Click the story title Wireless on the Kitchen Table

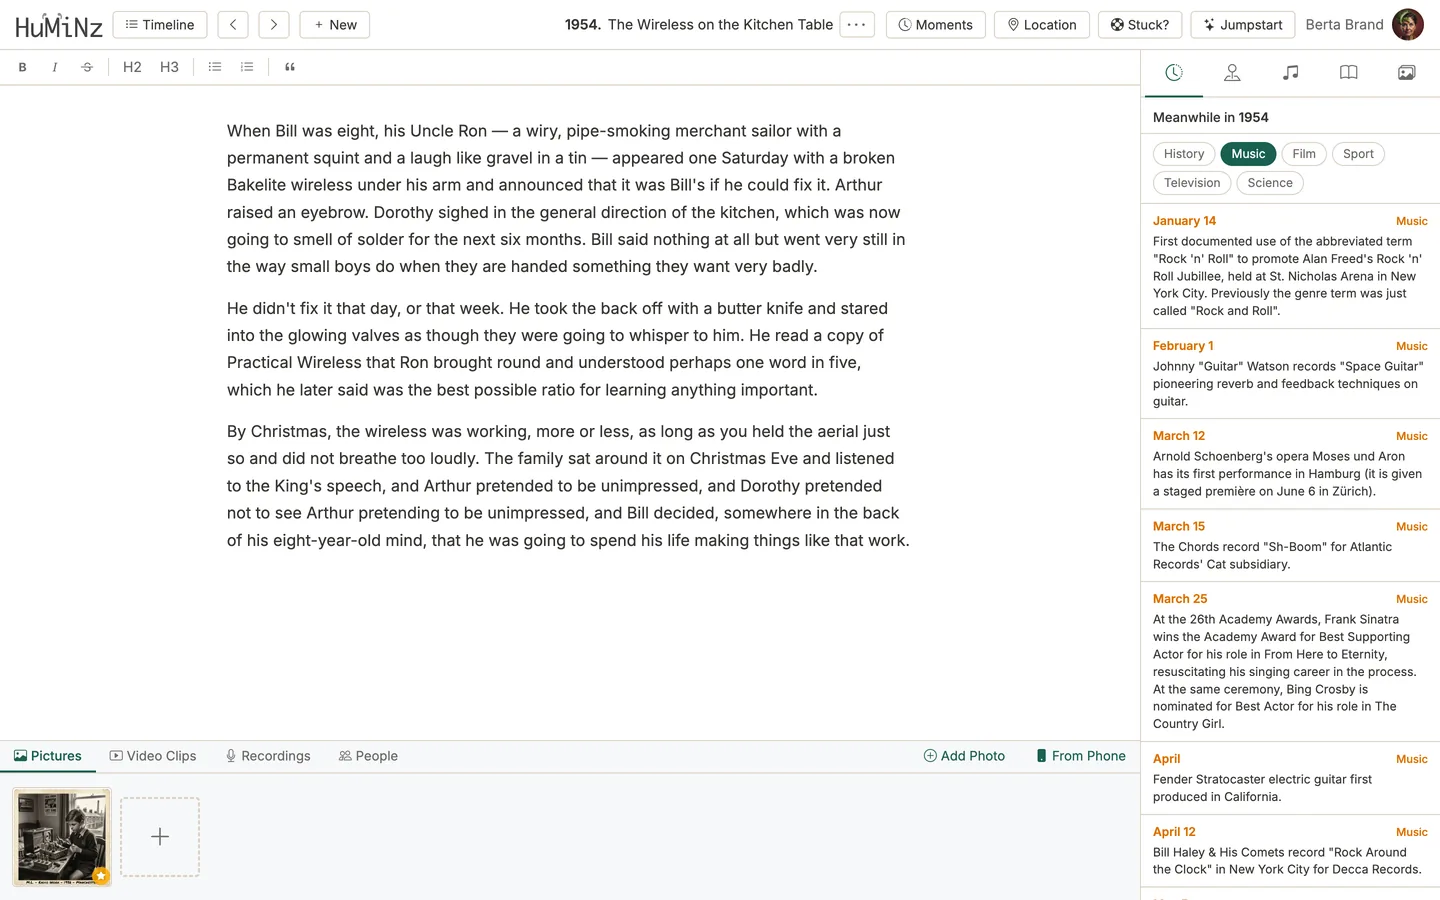point(720,25)
